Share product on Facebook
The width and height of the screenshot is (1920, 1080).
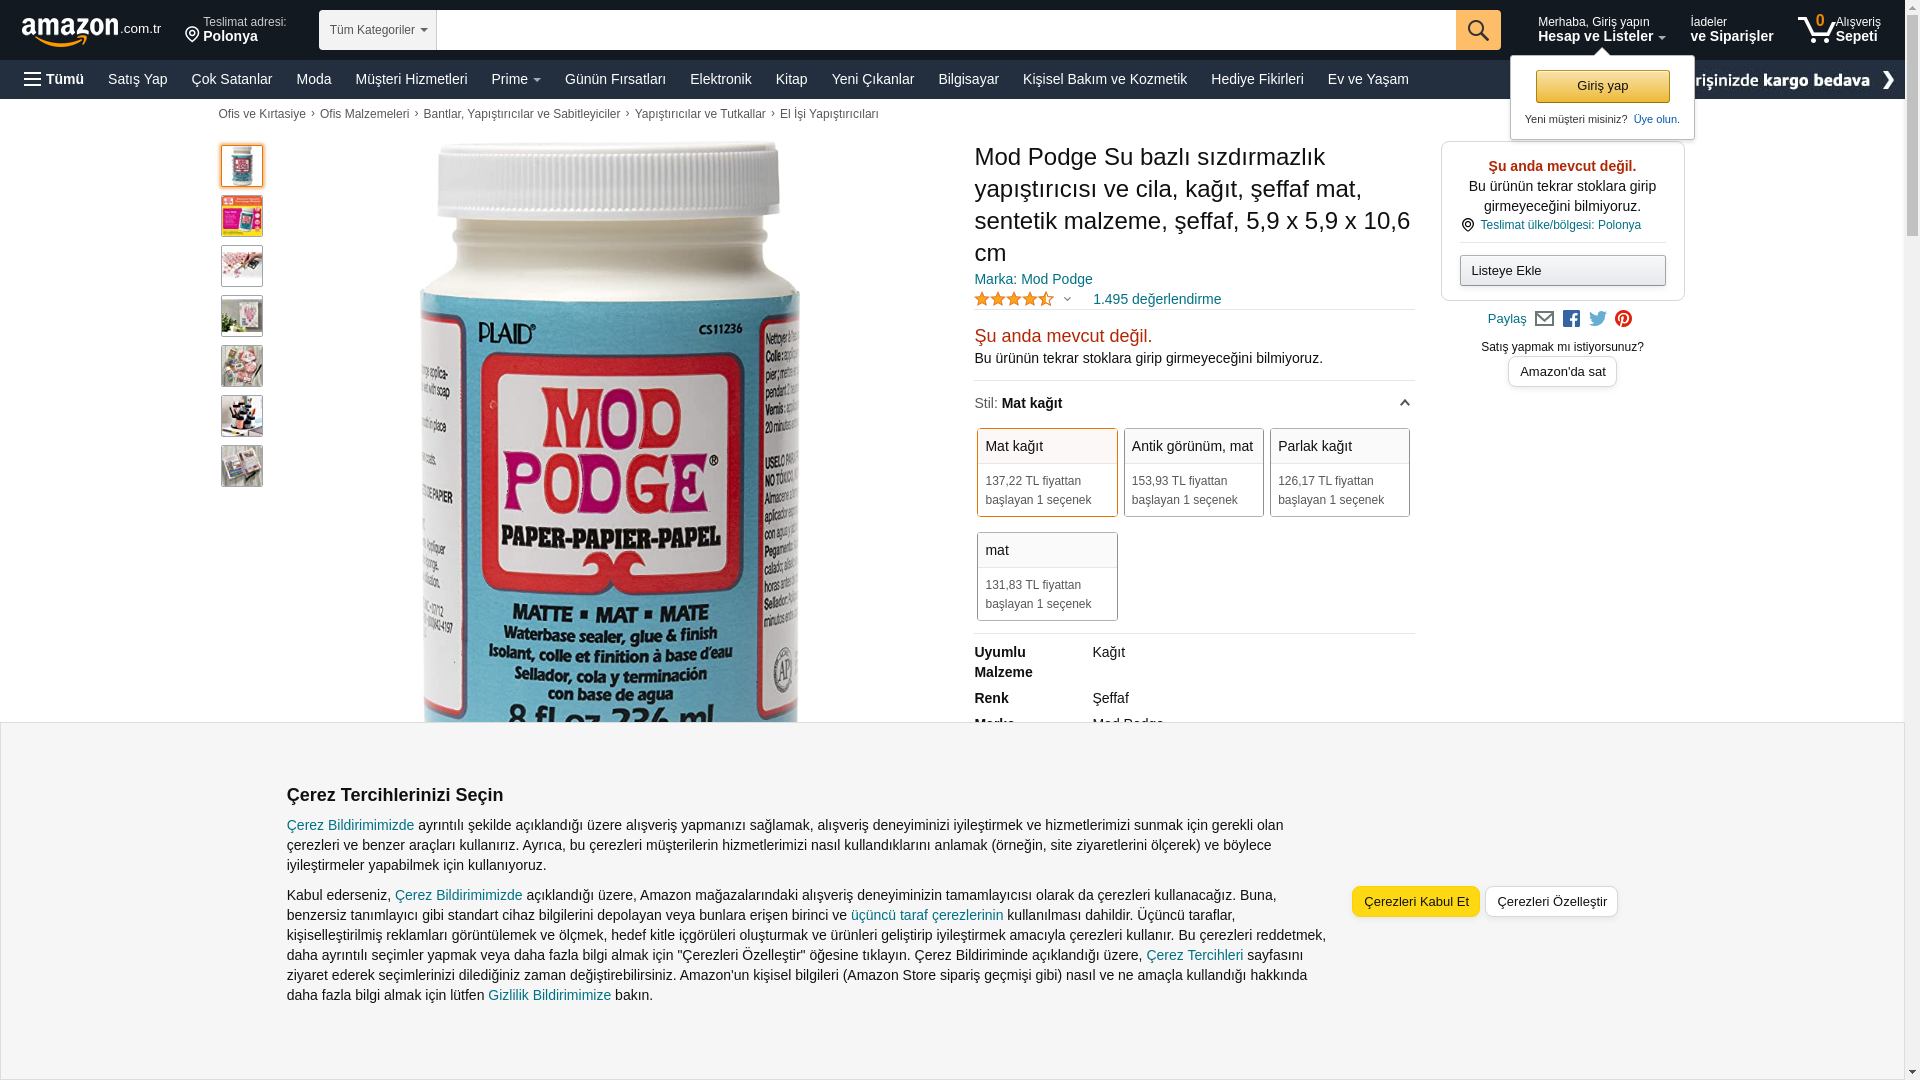point(1571,319)
